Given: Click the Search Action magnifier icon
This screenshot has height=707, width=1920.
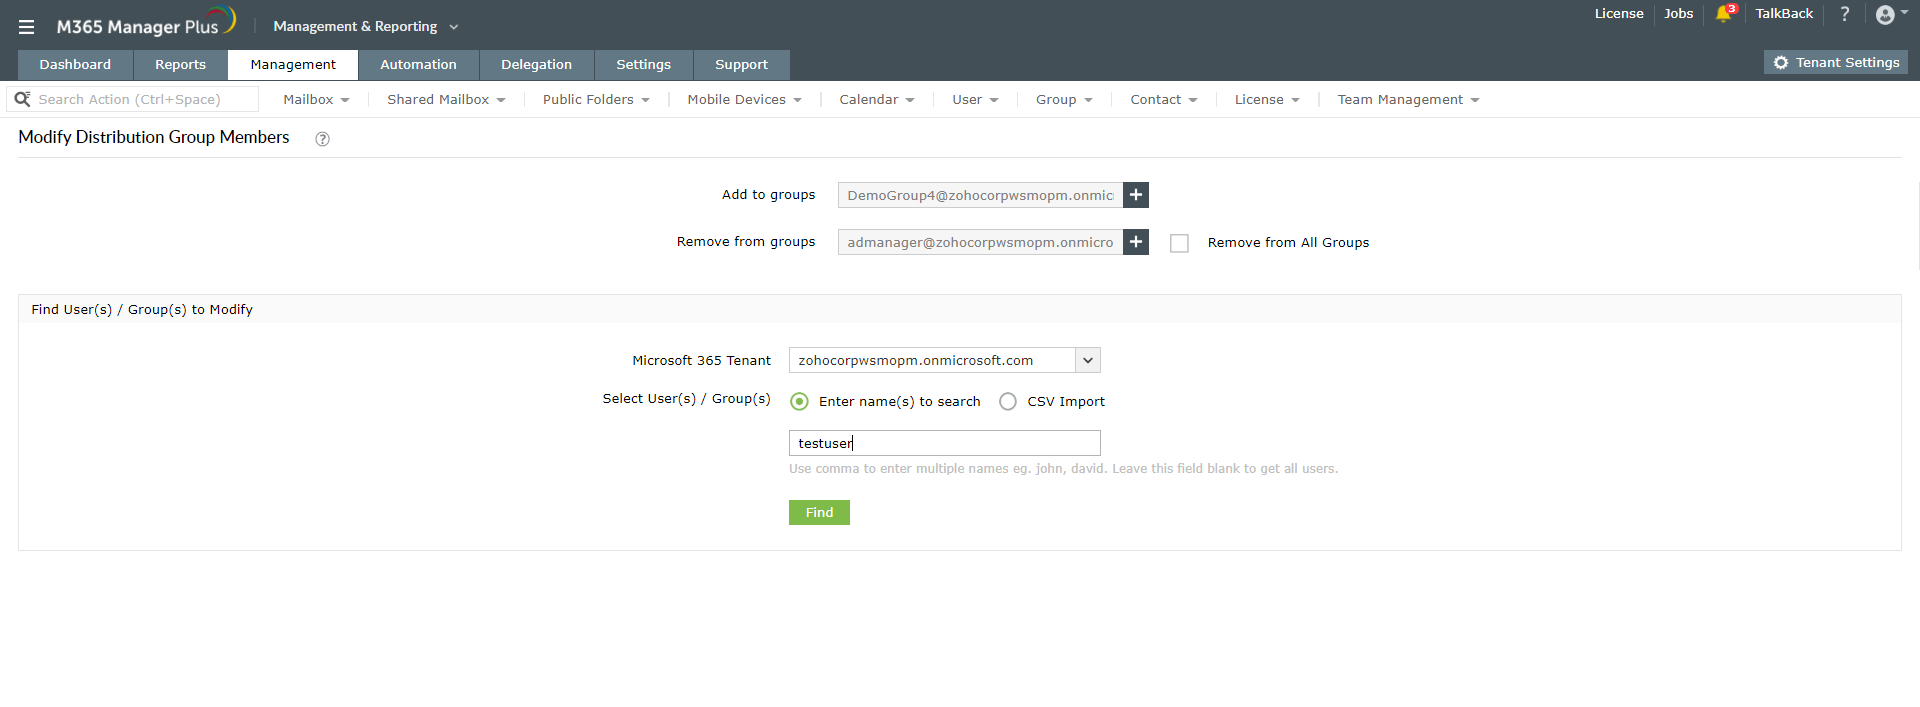Looking at the screenshot, I should [23, 99].
